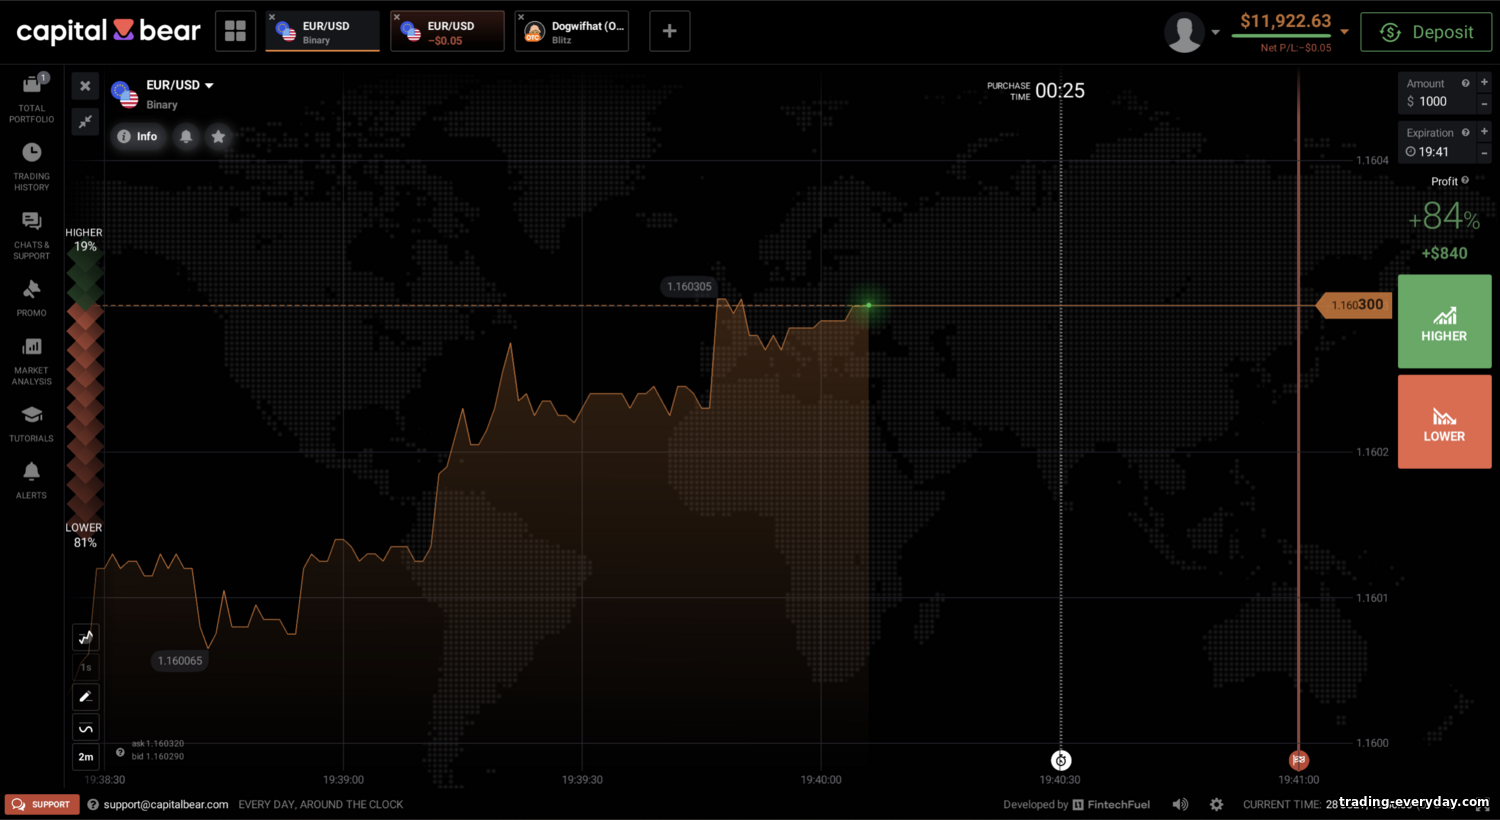The width and height of the screenshot is (1500, 820).
Task: Open the Tutorials graduation cap icon
Action: tap(31, 424)
